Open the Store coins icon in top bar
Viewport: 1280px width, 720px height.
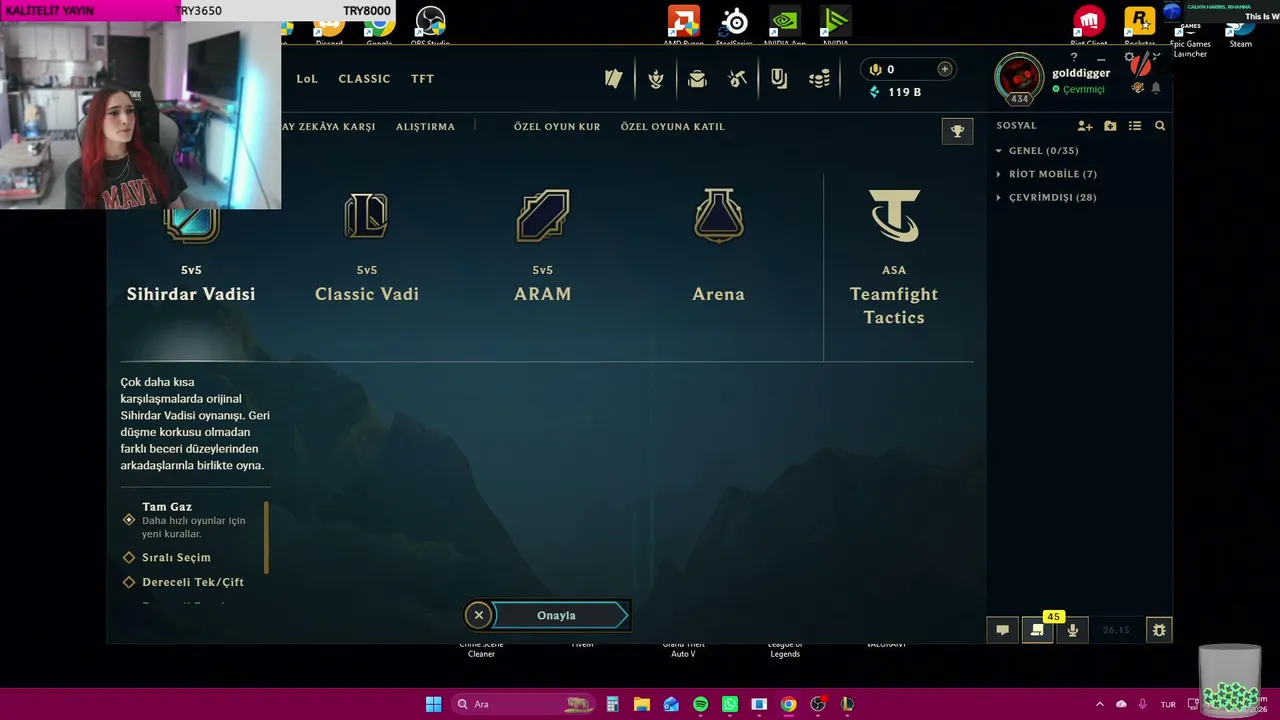820,79
